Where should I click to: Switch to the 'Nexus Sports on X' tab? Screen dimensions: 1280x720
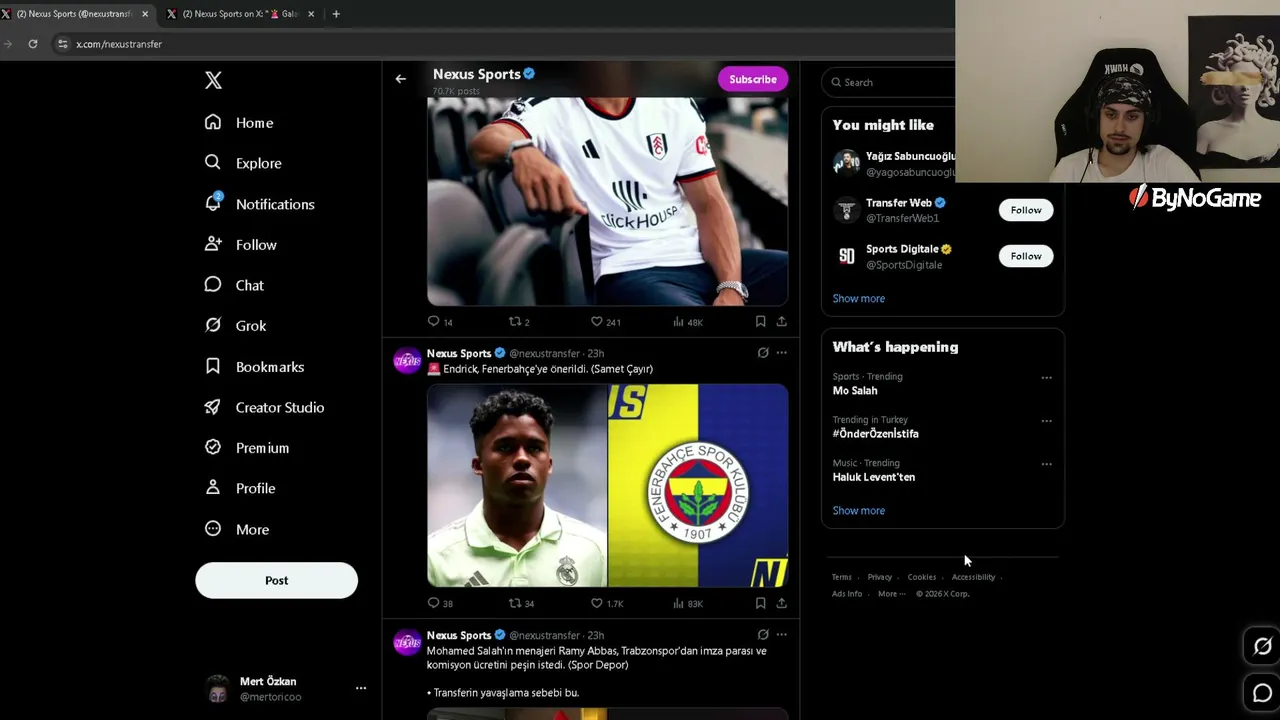240,14
